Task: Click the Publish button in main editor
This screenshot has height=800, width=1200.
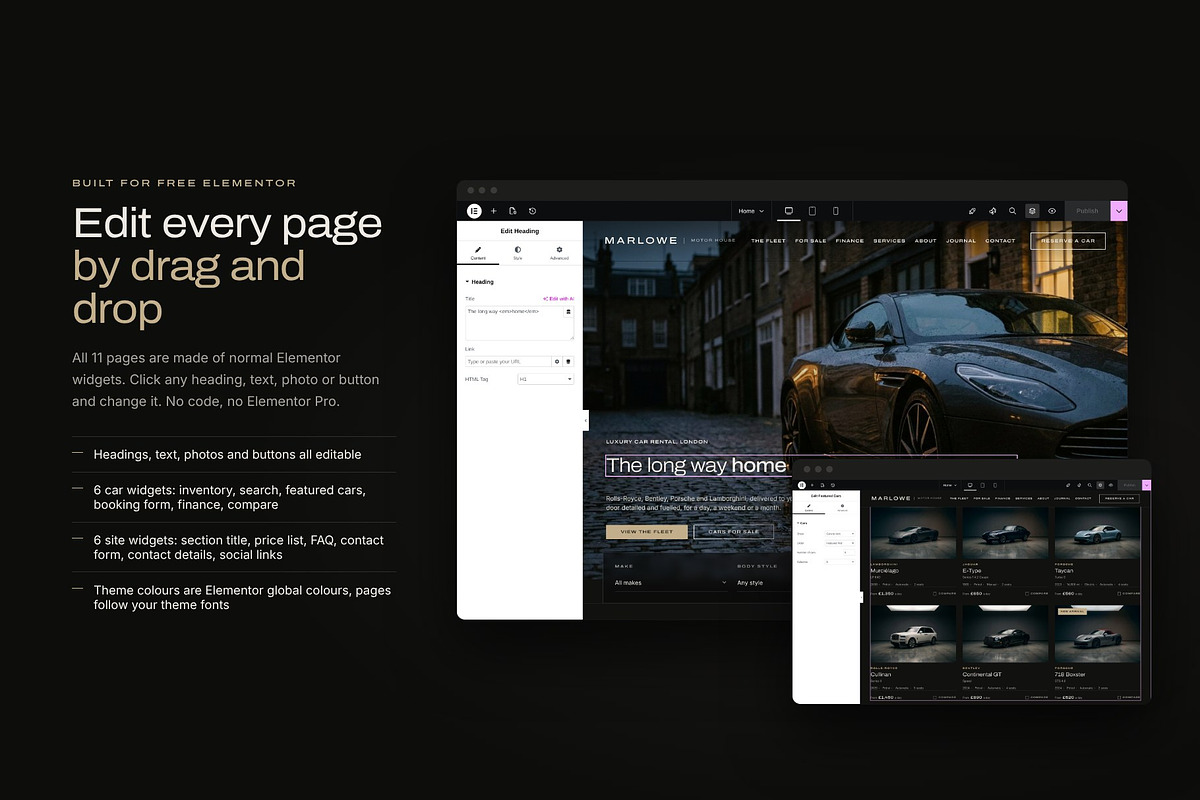Action: (1087, 211)
